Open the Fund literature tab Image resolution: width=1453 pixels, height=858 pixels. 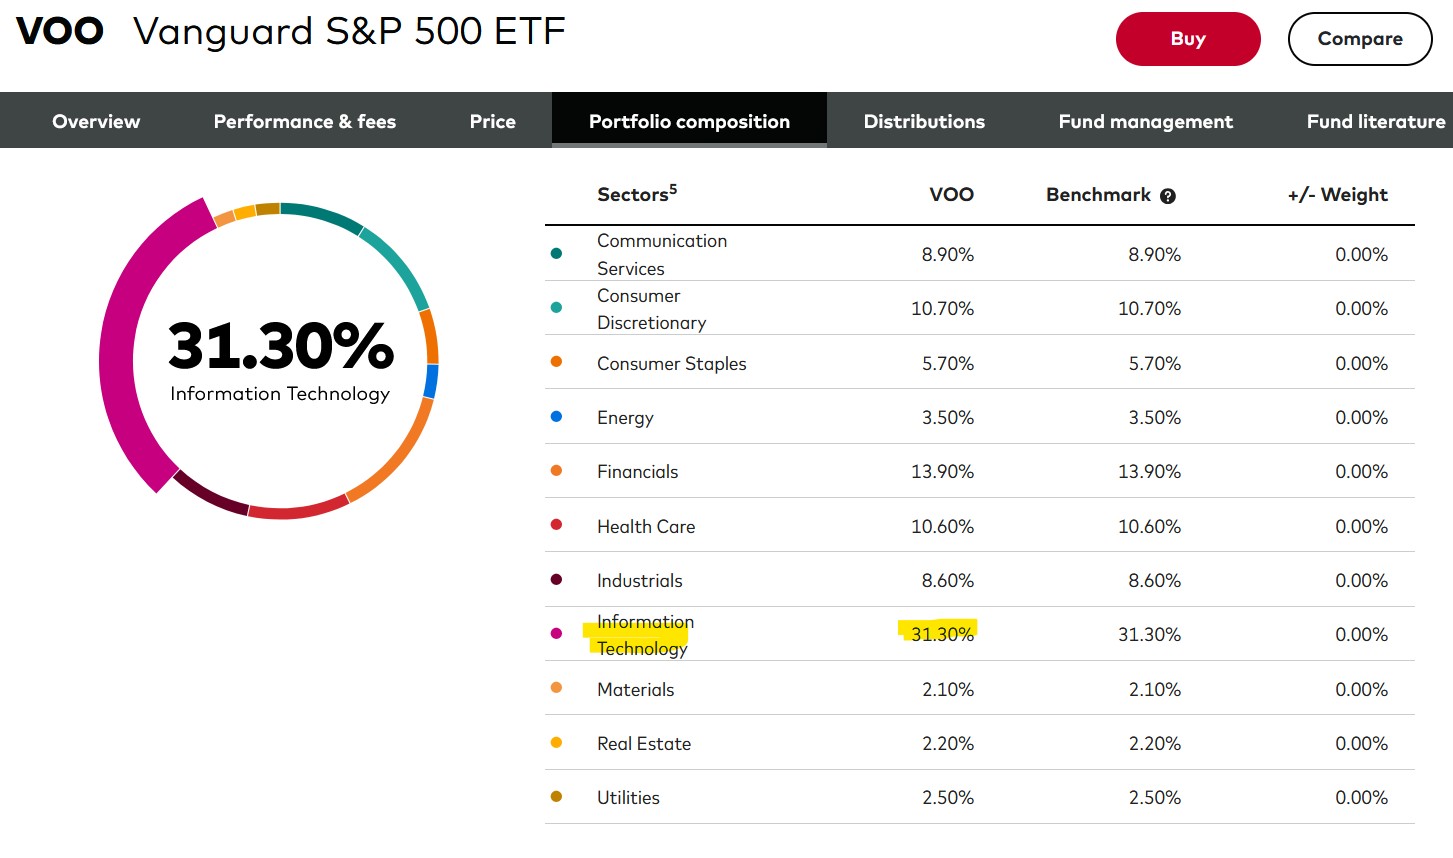pyautogui.click(x=1376, y=121)
